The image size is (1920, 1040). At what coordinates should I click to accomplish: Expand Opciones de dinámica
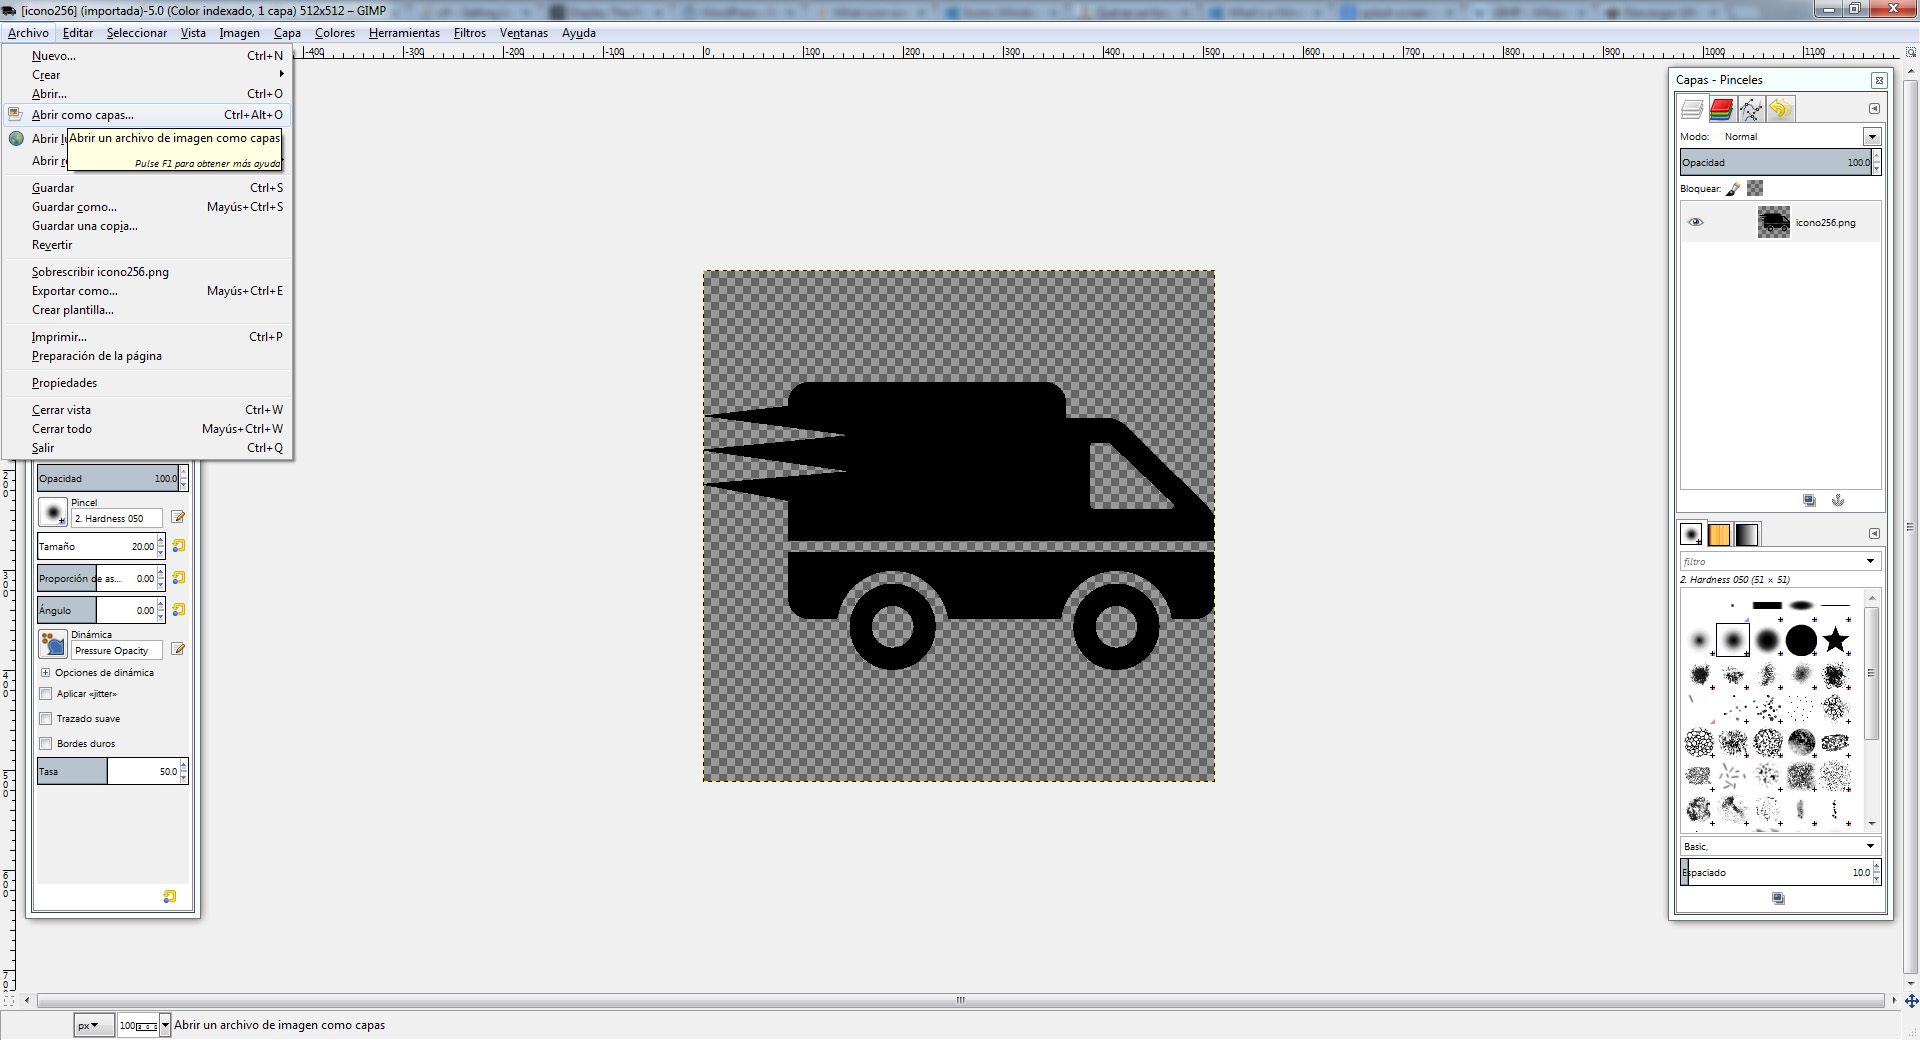[x=45, y=673]
